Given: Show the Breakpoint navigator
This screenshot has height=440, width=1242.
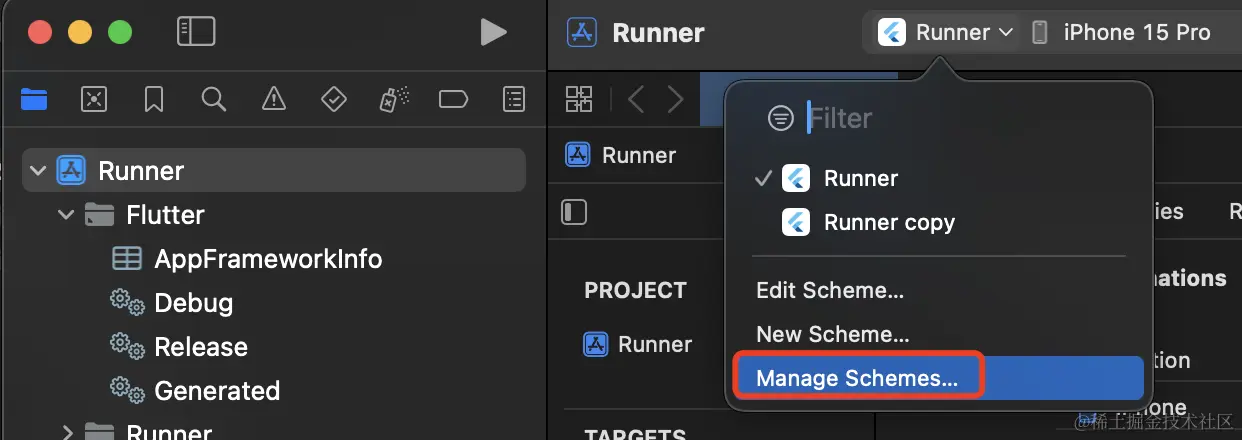Looking at the screenshot, I should tap(453, 98).
